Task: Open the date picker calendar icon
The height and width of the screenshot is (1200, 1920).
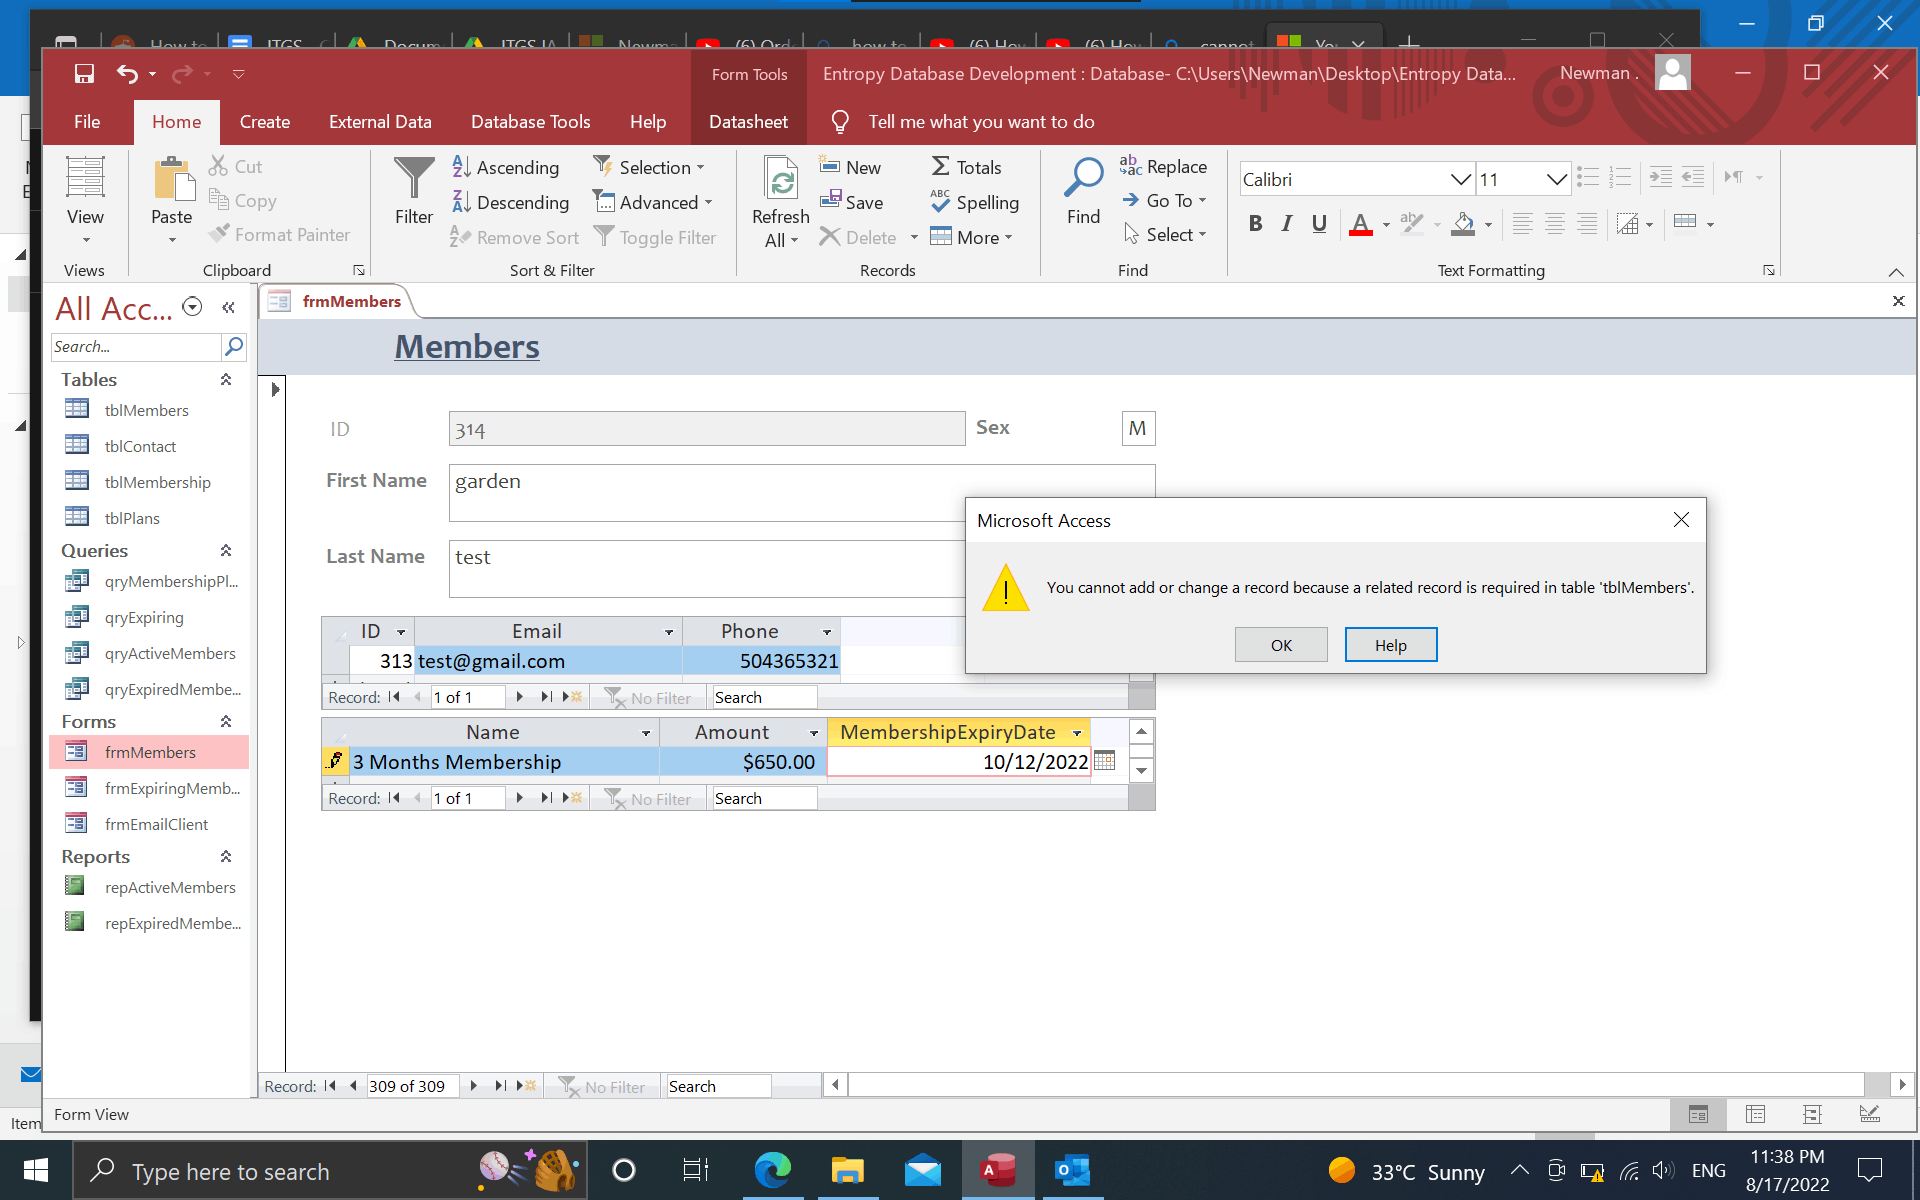Action: [1104, 761]
